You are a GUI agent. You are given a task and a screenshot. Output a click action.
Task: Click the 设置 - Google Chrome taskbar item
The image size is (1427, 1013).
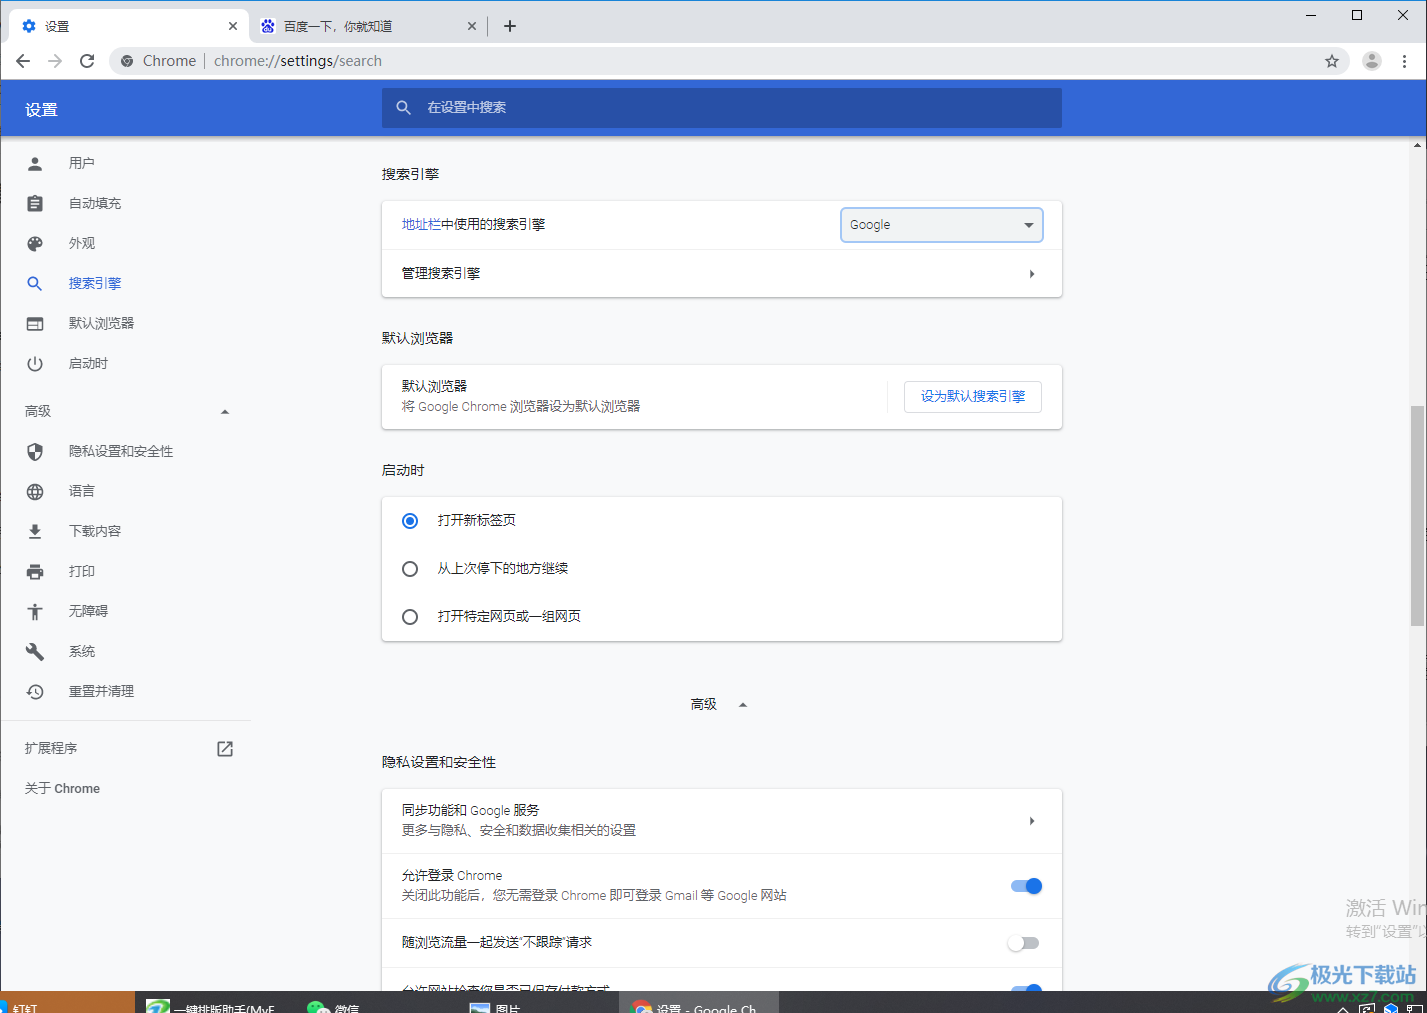click(698, 1005)
